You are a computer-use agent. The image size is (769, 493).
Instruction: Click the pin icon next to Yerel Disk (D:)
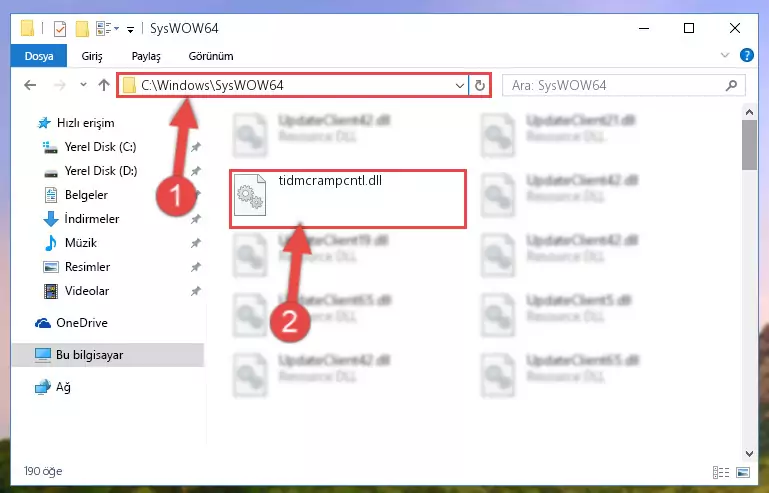tap(196, 171)
